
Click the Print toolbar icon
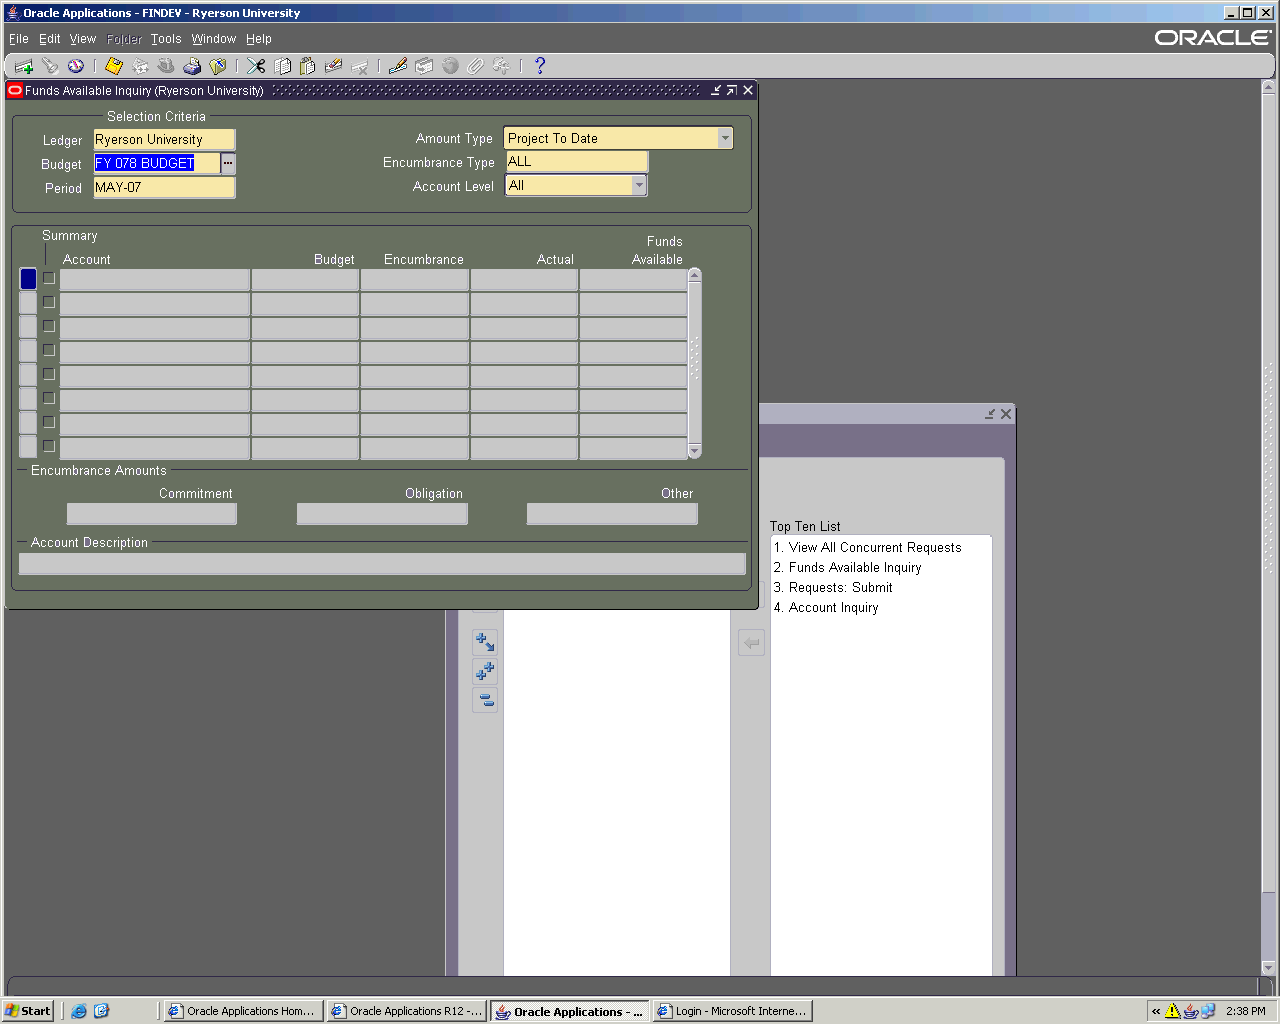pyautogui.click(x=192, y=66)
